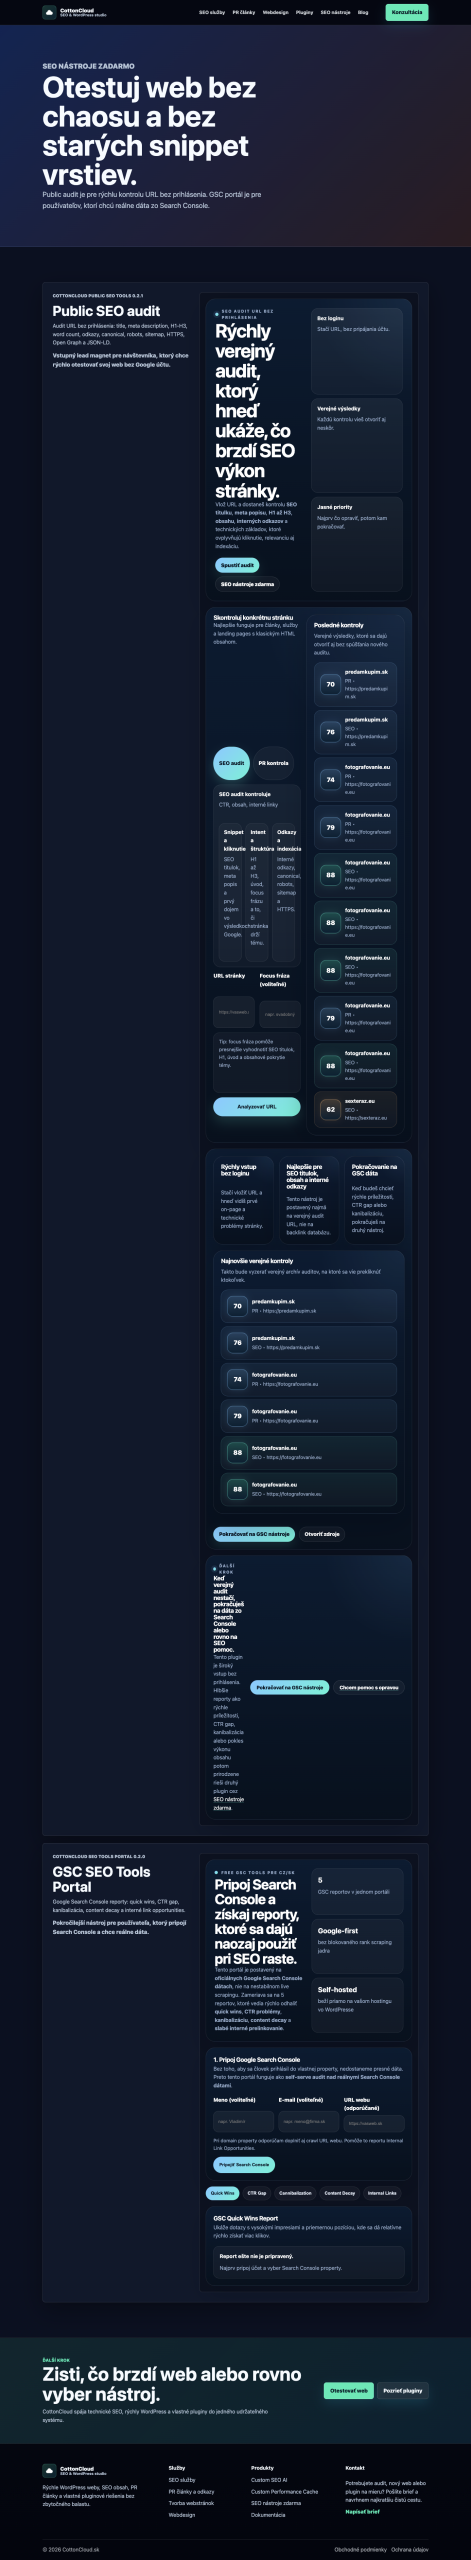Screen dimensions: 471x2560
Task: Open Ochrana údajov footer link
Action: click(x=410, y=2549)
